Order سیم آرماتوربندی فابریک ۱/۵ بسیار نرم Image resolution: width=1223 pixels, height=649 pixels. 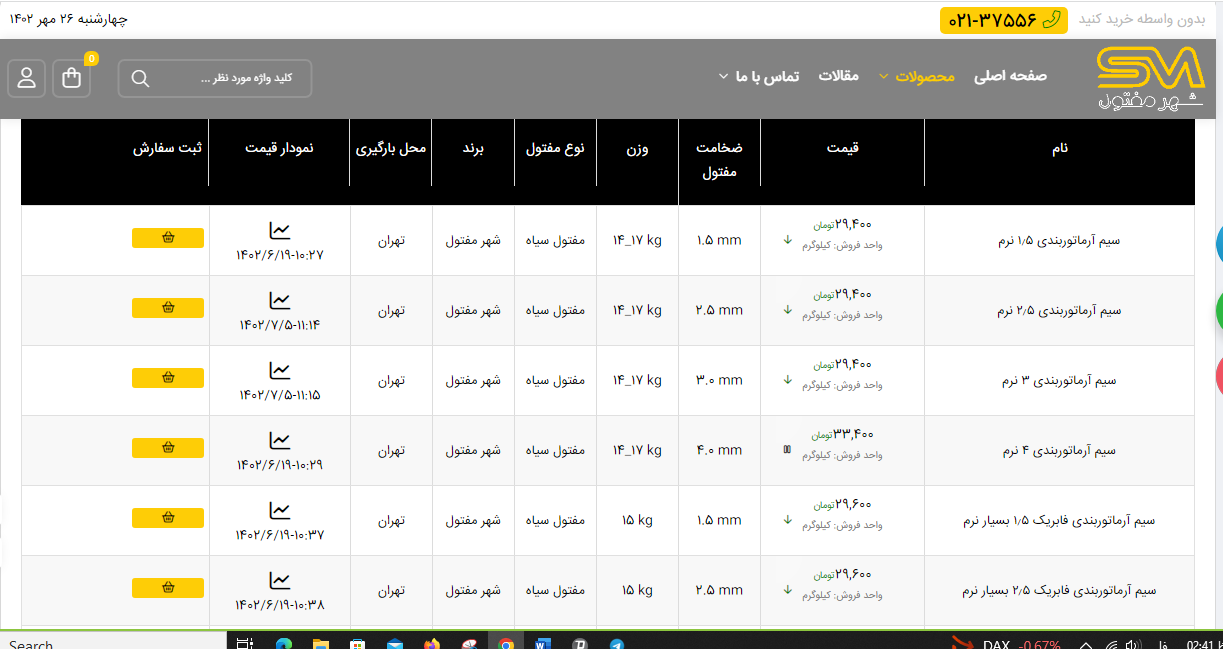168,518
